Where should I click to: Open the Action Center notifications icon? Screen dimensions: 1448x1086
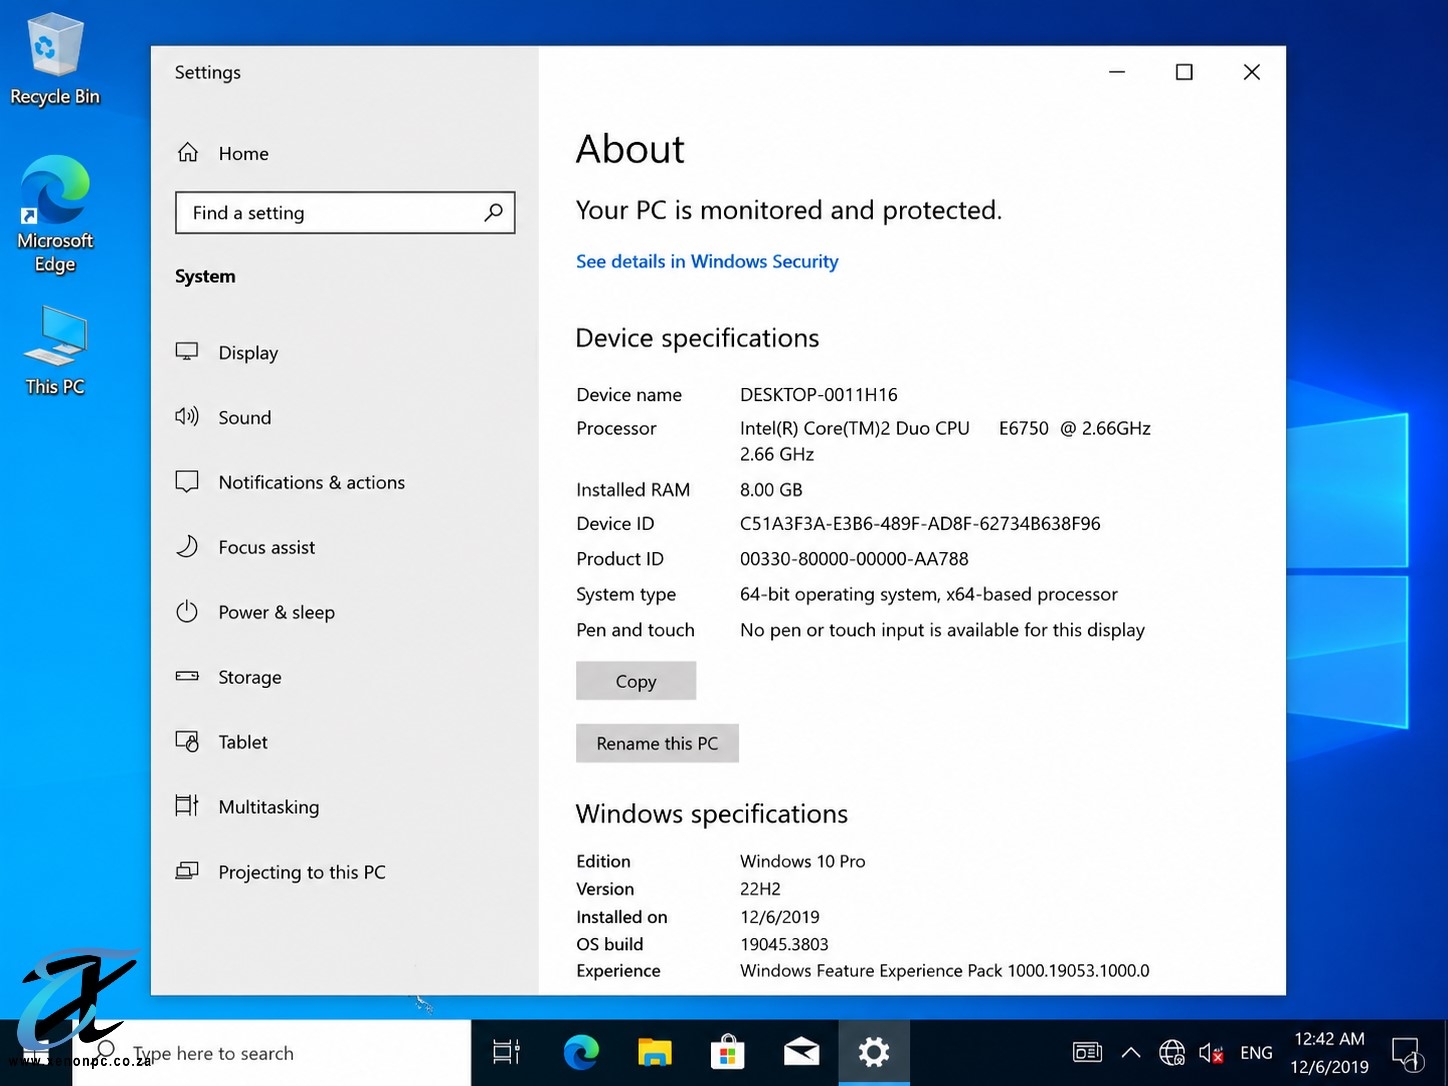1406,1053
